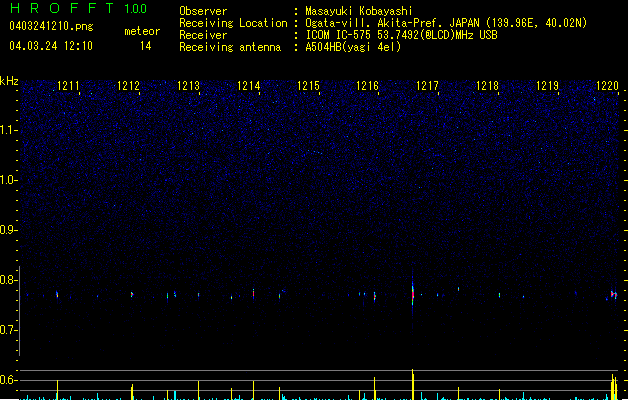629x400 pixels.
Task: Click the Receiving Location label
Action: coord(233,23)
